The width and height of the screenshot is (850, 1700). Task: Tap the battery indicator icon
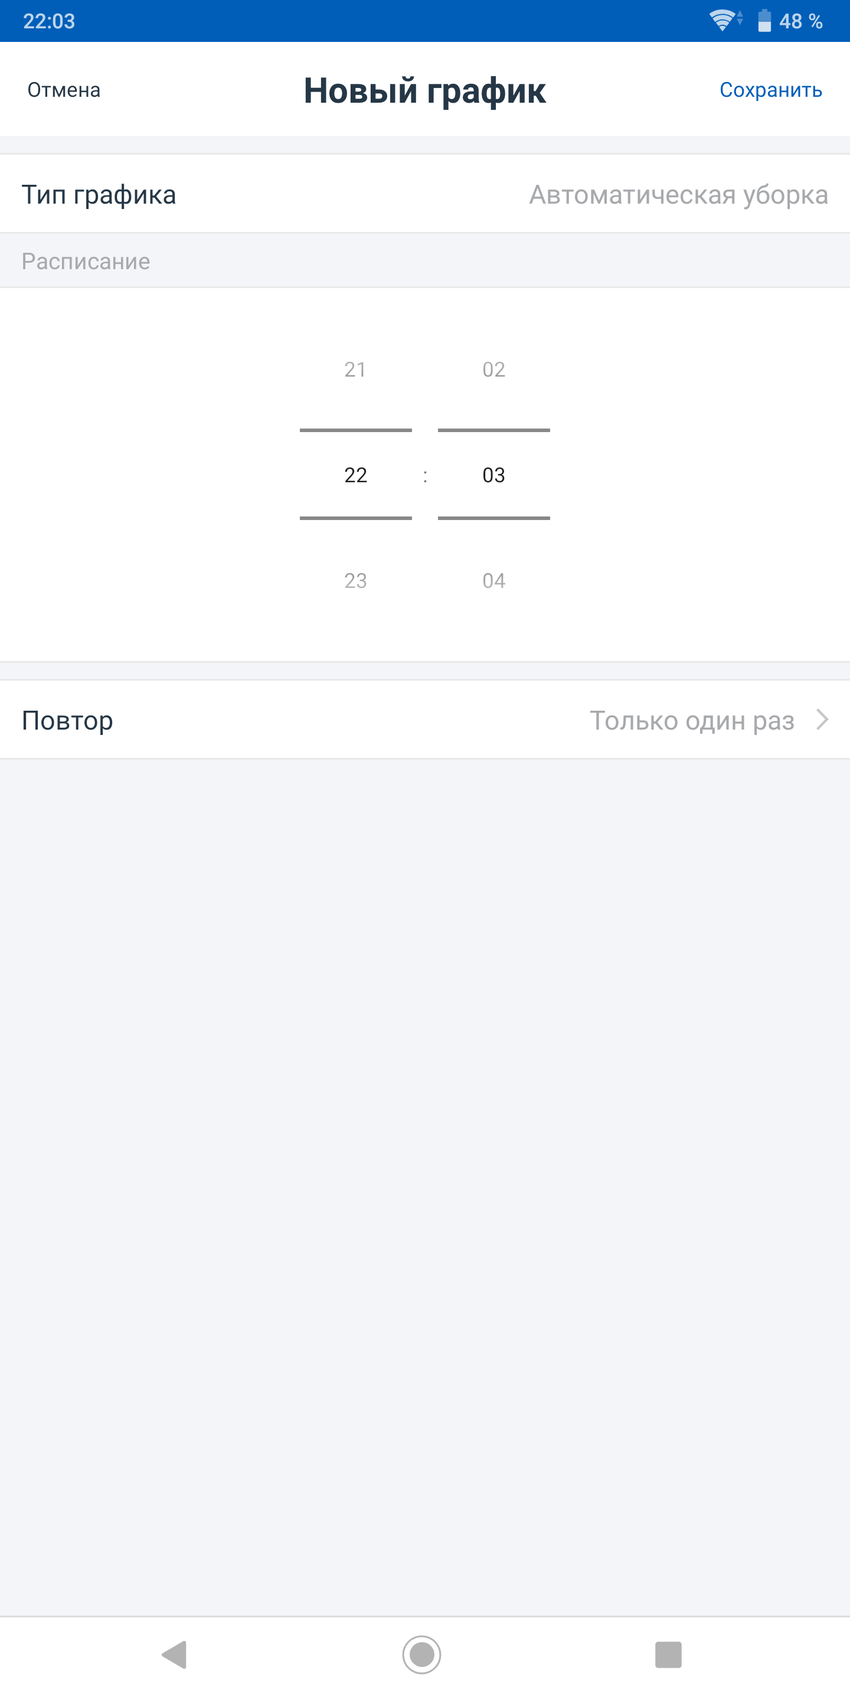[764, 21]
